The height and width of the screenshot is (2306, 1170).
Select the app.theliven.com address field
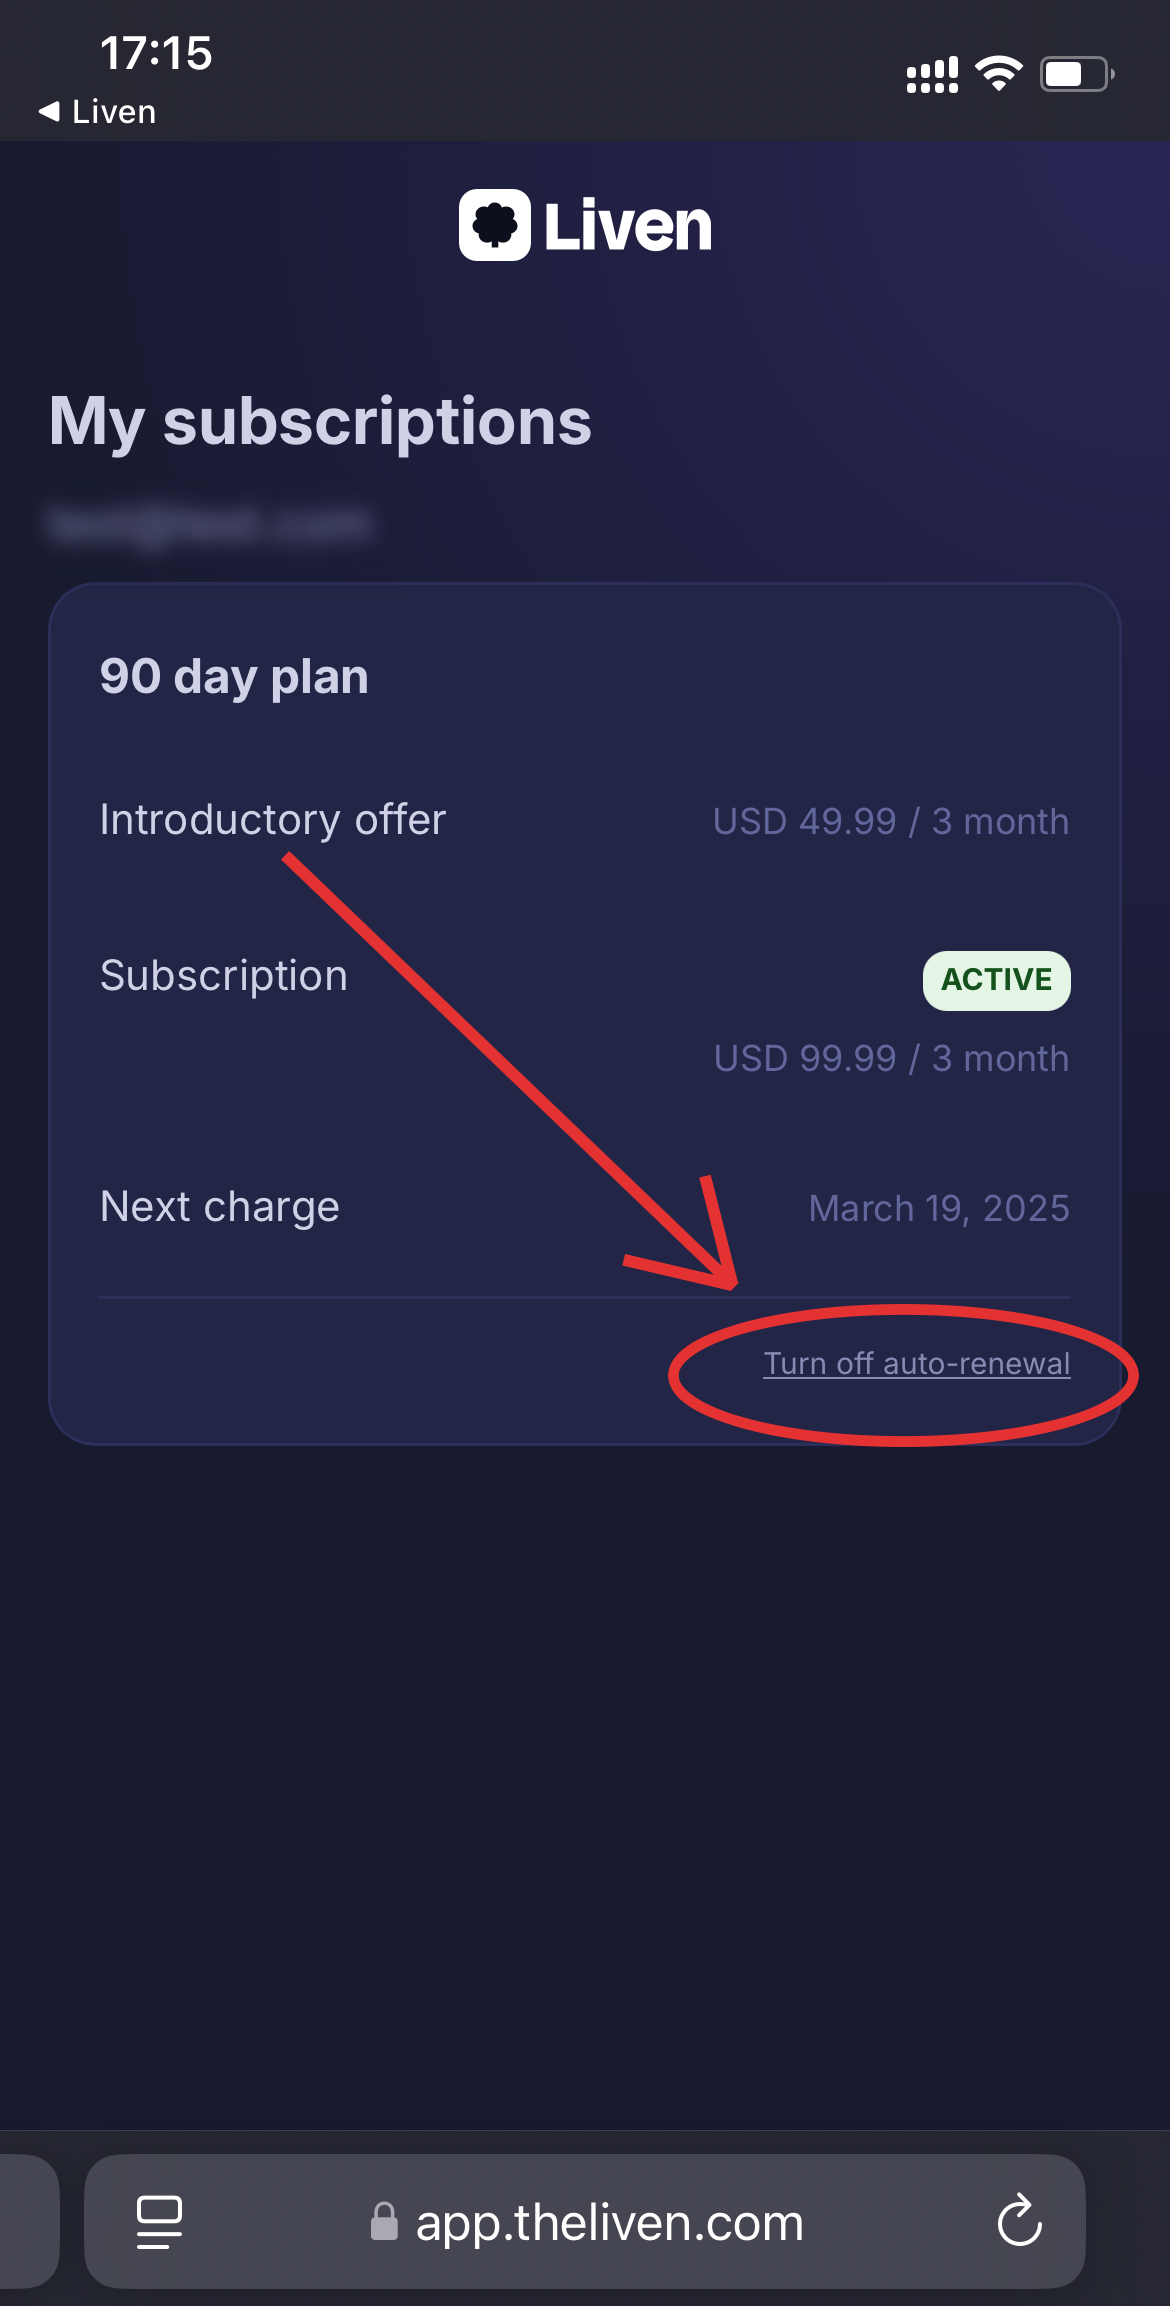(x=609, y=2222)
